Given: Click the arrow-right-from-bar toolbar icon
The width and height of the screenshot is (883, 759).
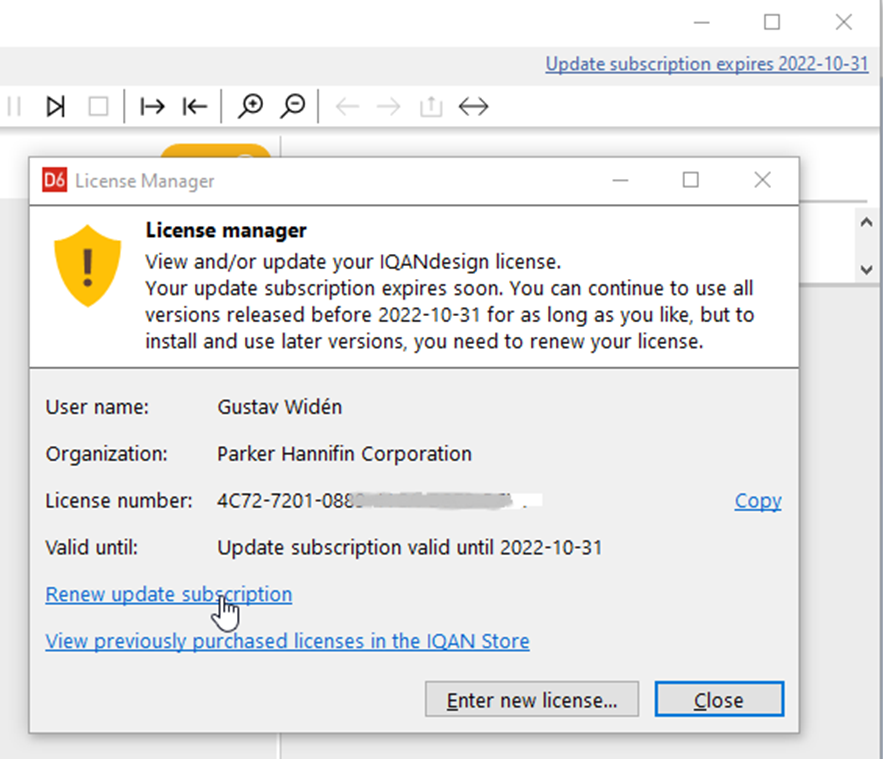Looking at the screenshot, I should [x=152, y=106].
